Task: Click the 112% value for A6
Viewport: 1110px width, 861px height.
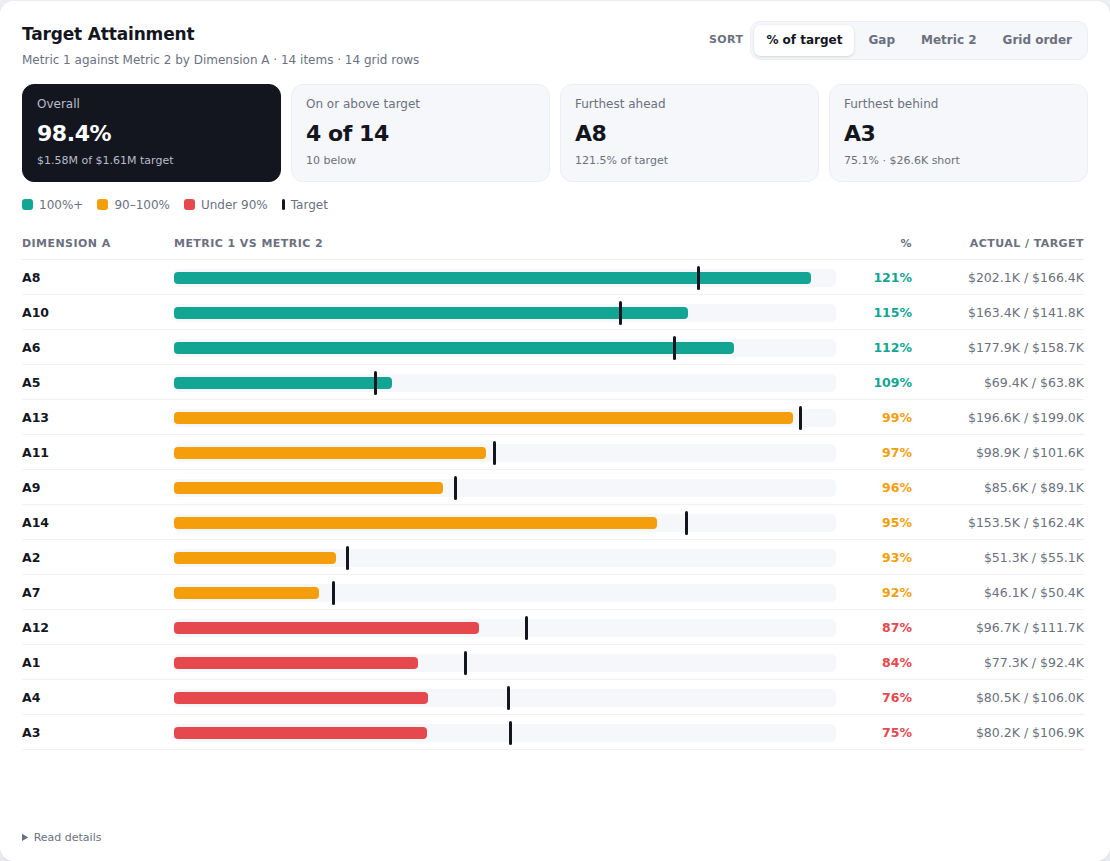Action: (893, 348)
